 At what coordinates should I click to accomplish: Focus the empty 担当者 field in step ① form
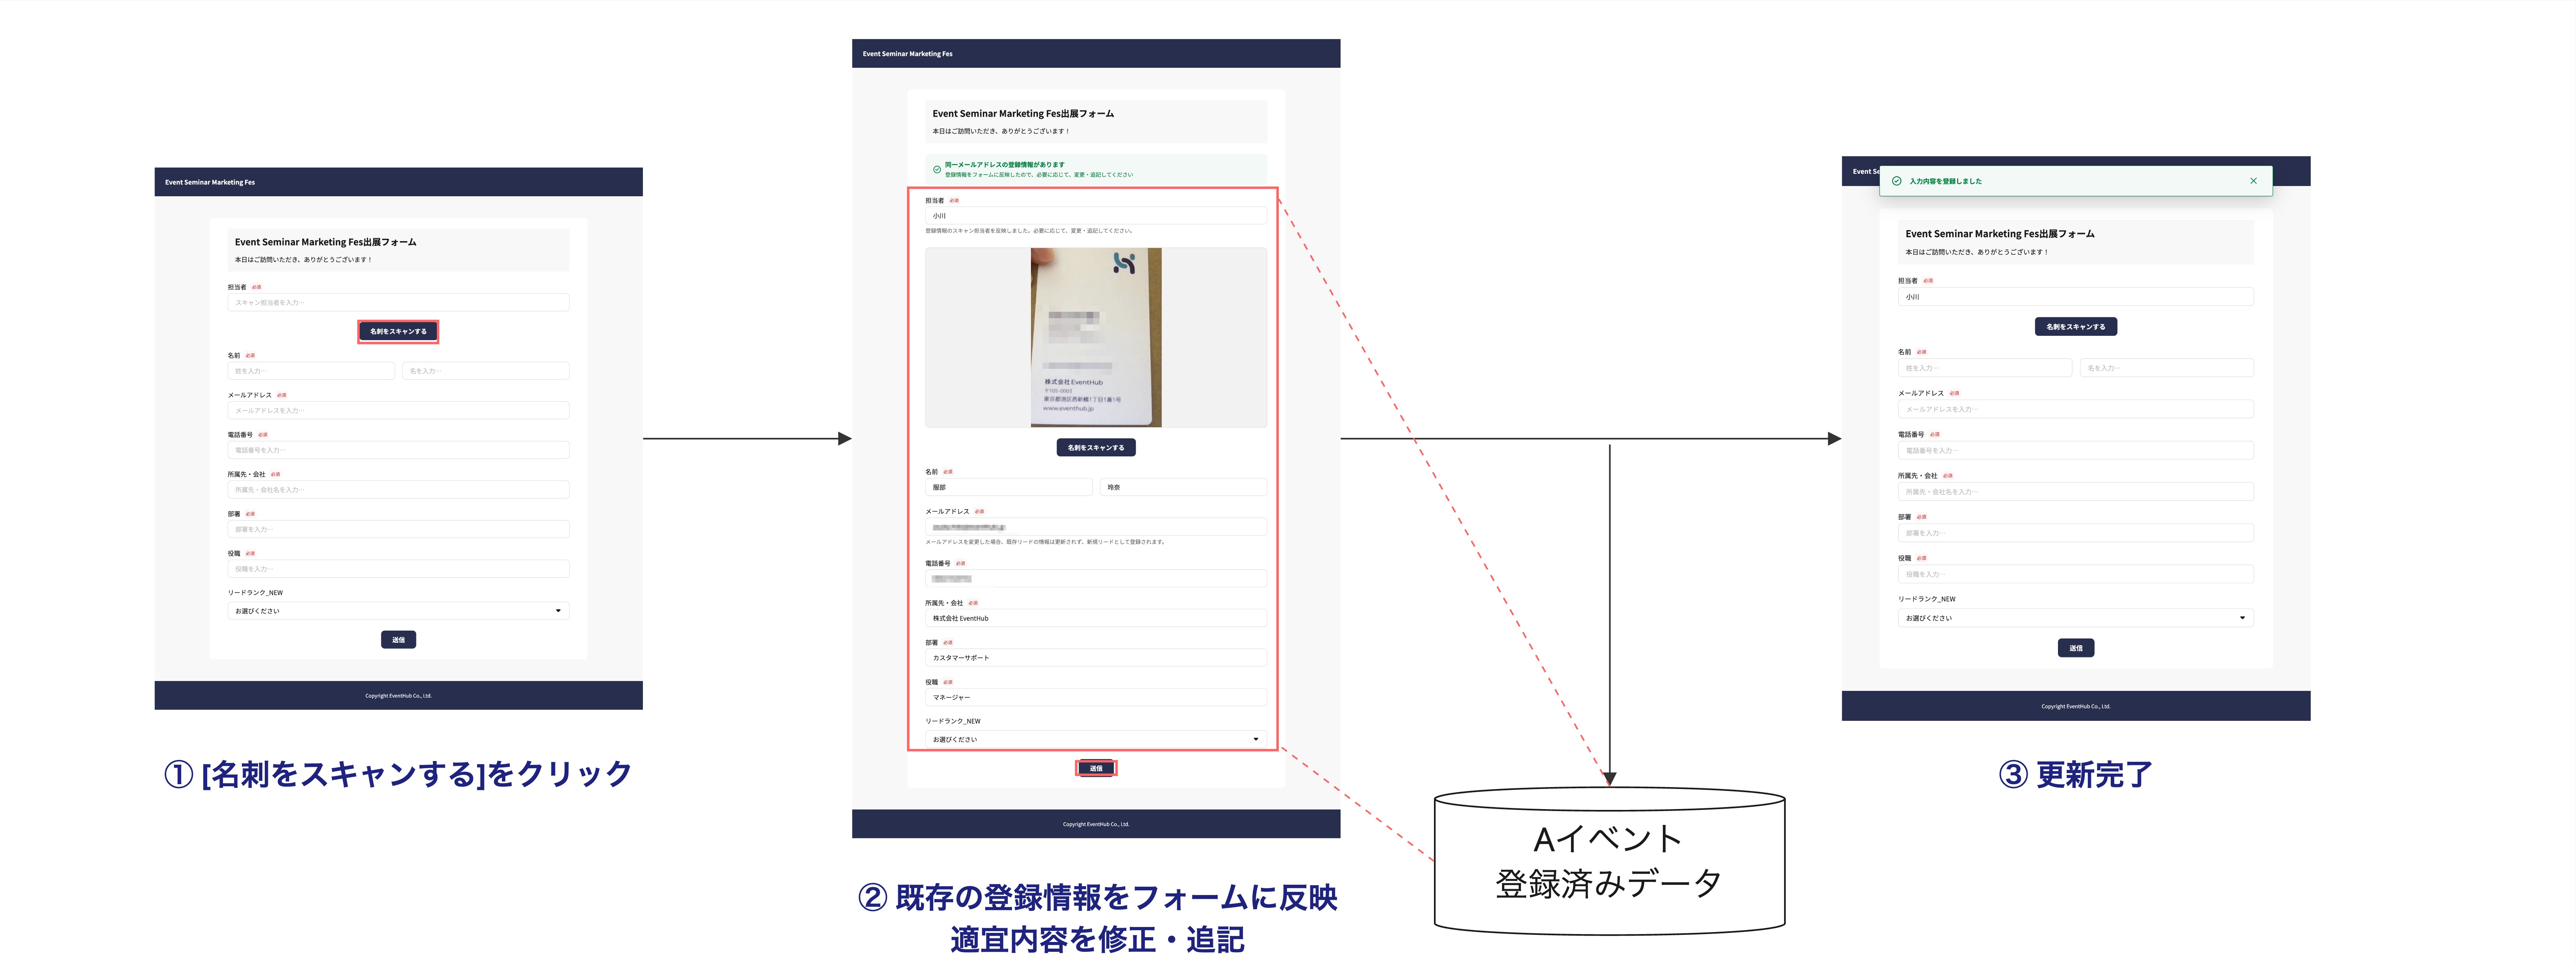398,302
